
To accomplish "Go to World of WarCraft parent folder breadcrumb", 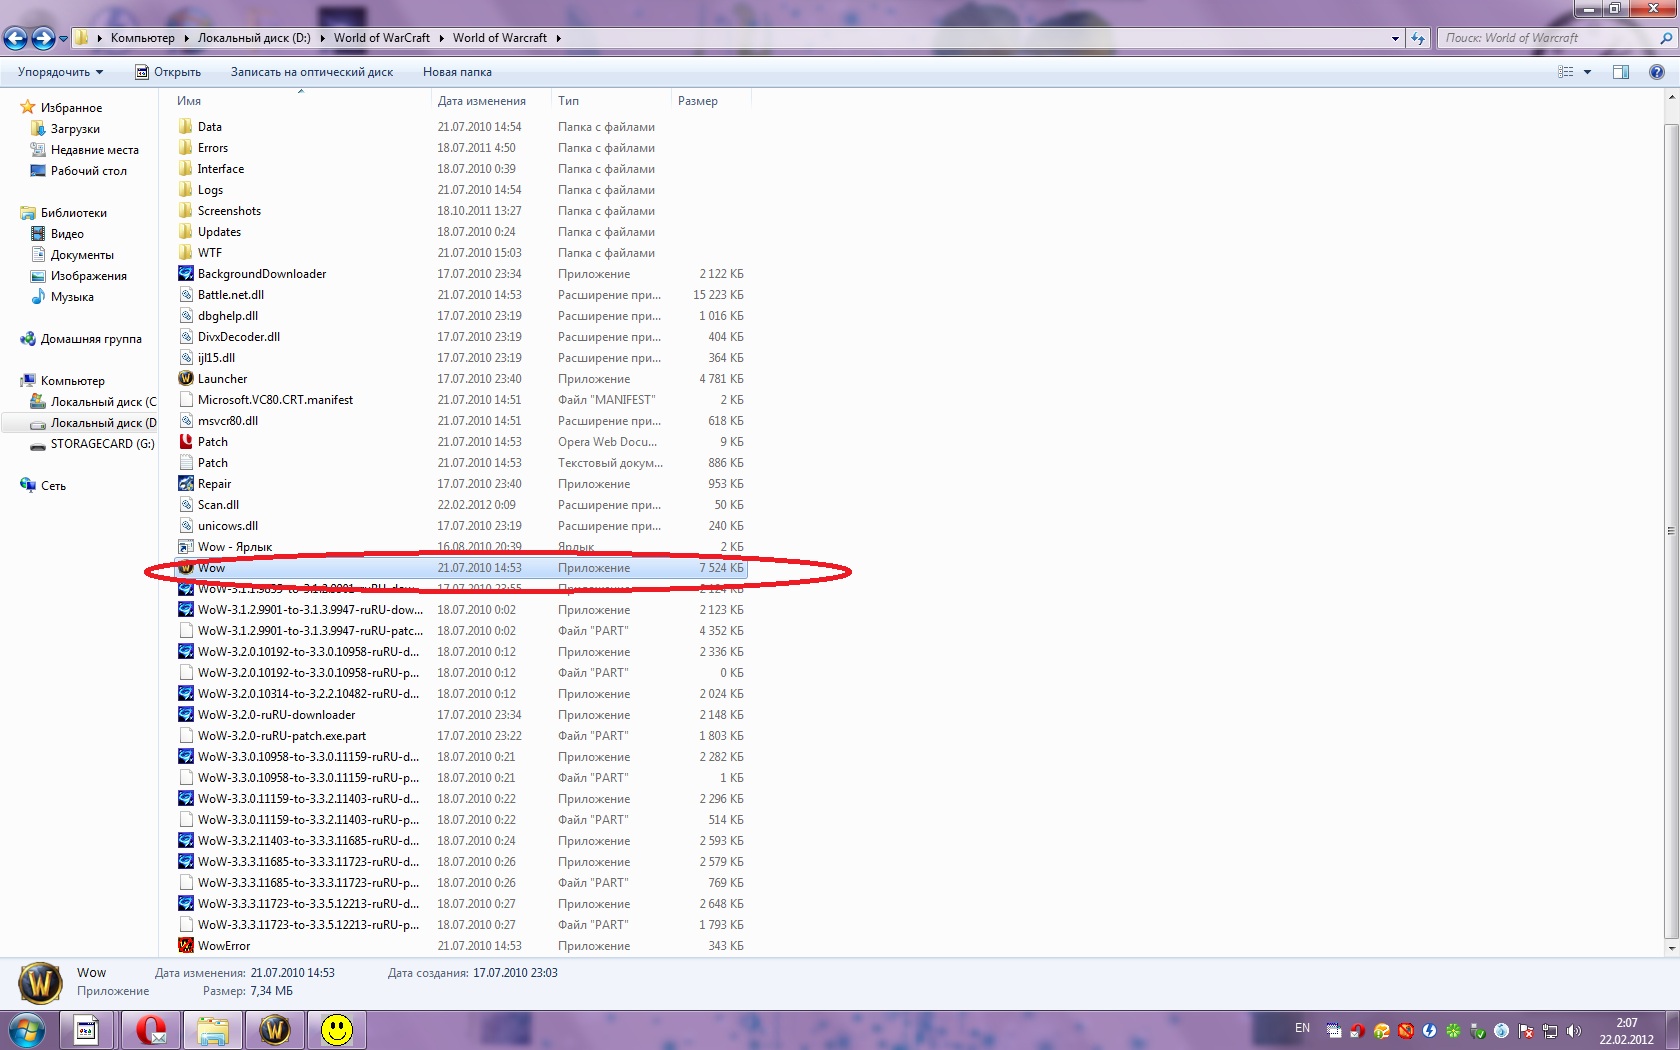I will coord(382,38).
